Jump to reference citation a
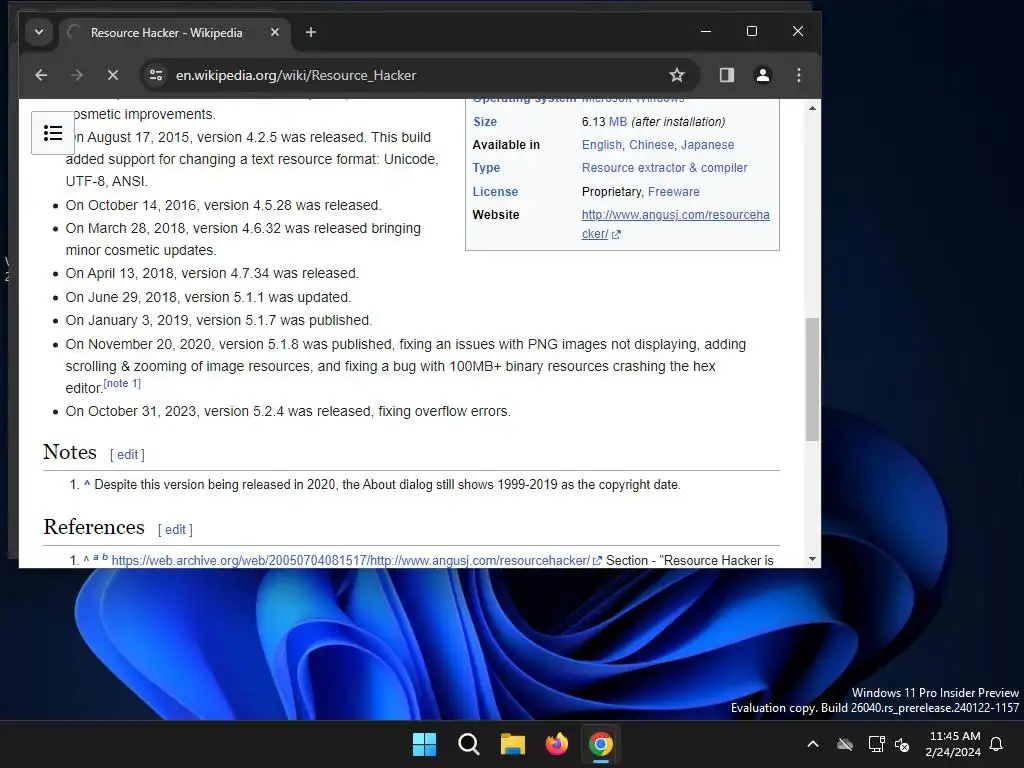 pos(95,557)
